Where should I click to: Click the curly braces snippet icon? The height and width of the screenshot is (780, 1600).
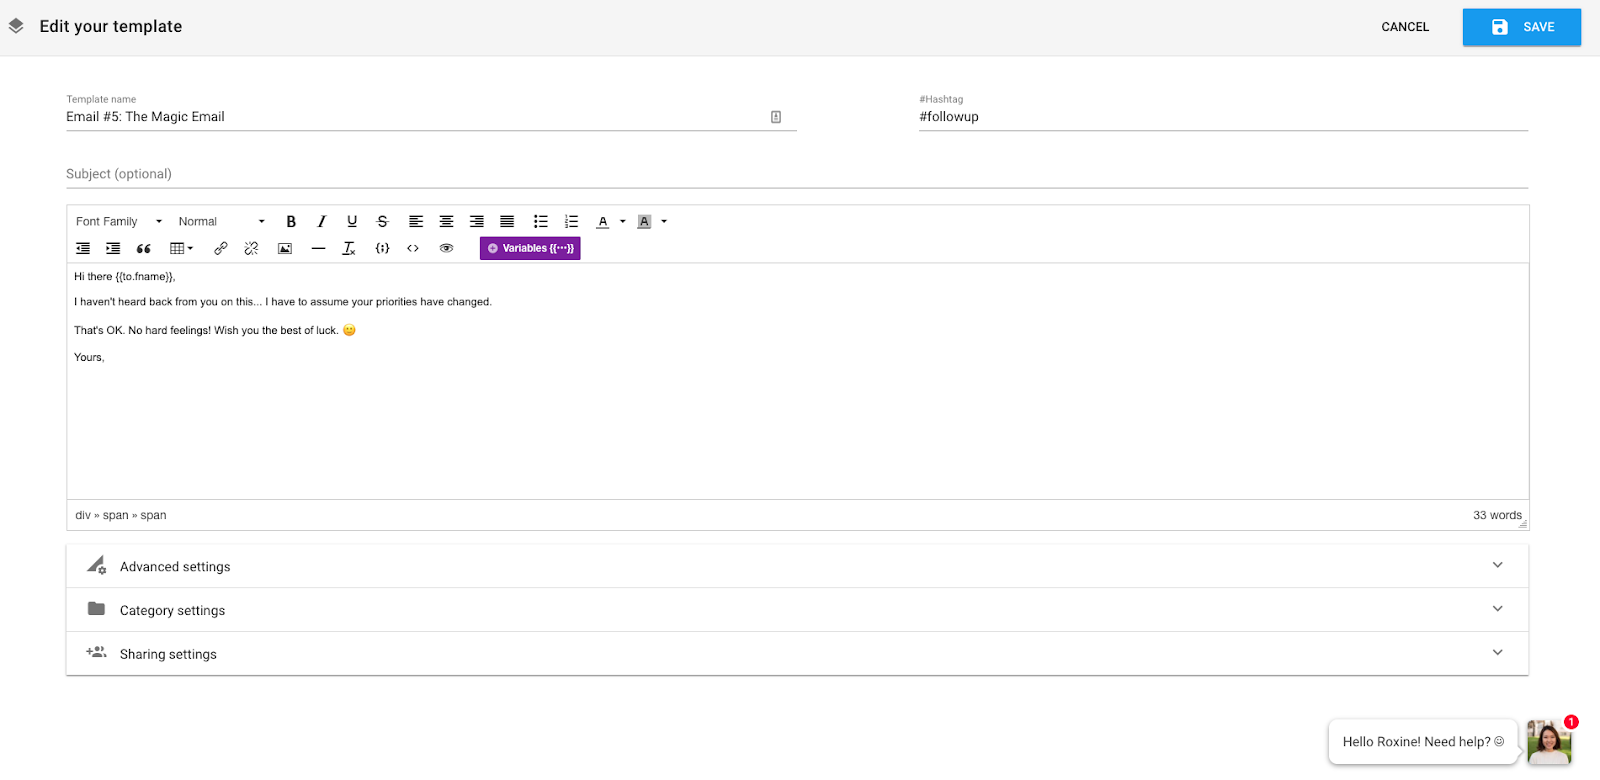point(382,248)
